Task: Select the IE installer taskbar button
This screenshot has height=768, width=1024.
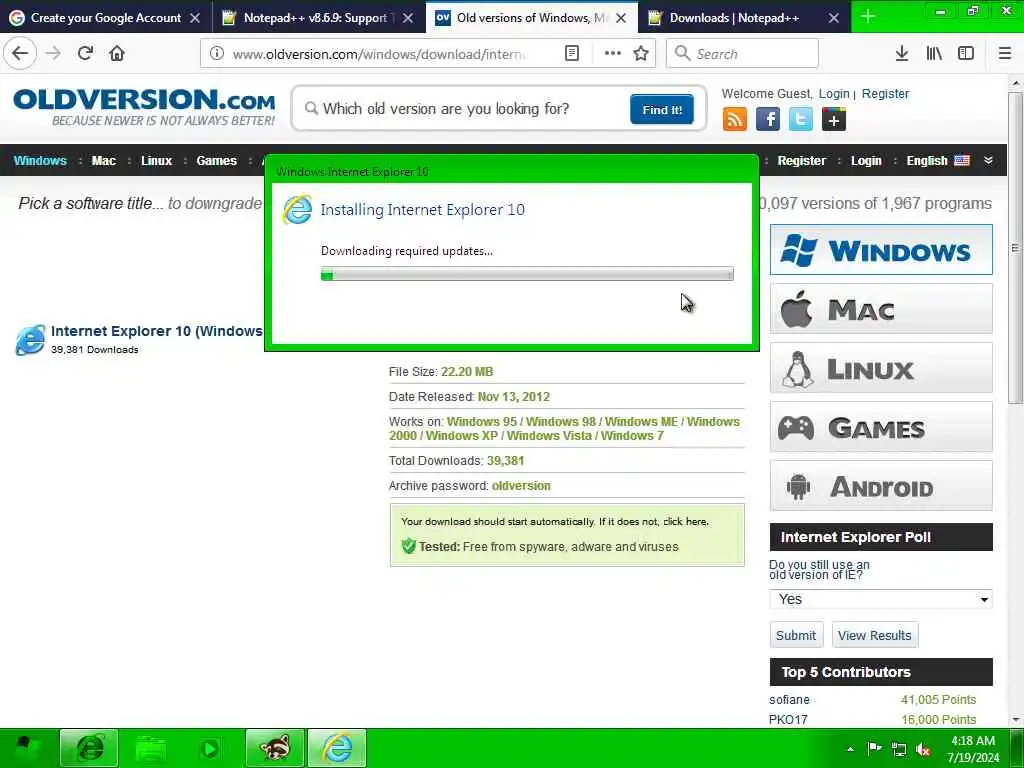Action: click(x=337, y=748)
